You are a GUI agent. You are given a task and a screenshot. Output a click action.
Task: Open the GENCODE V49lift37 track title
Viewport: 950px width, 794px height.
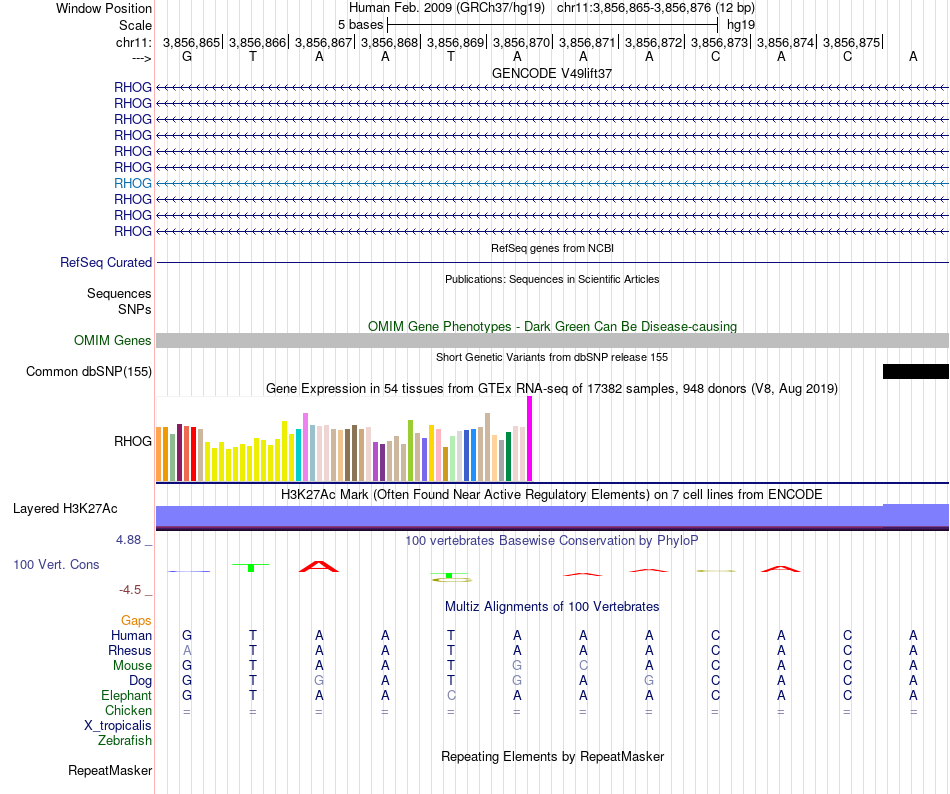(x=552, y=73)
